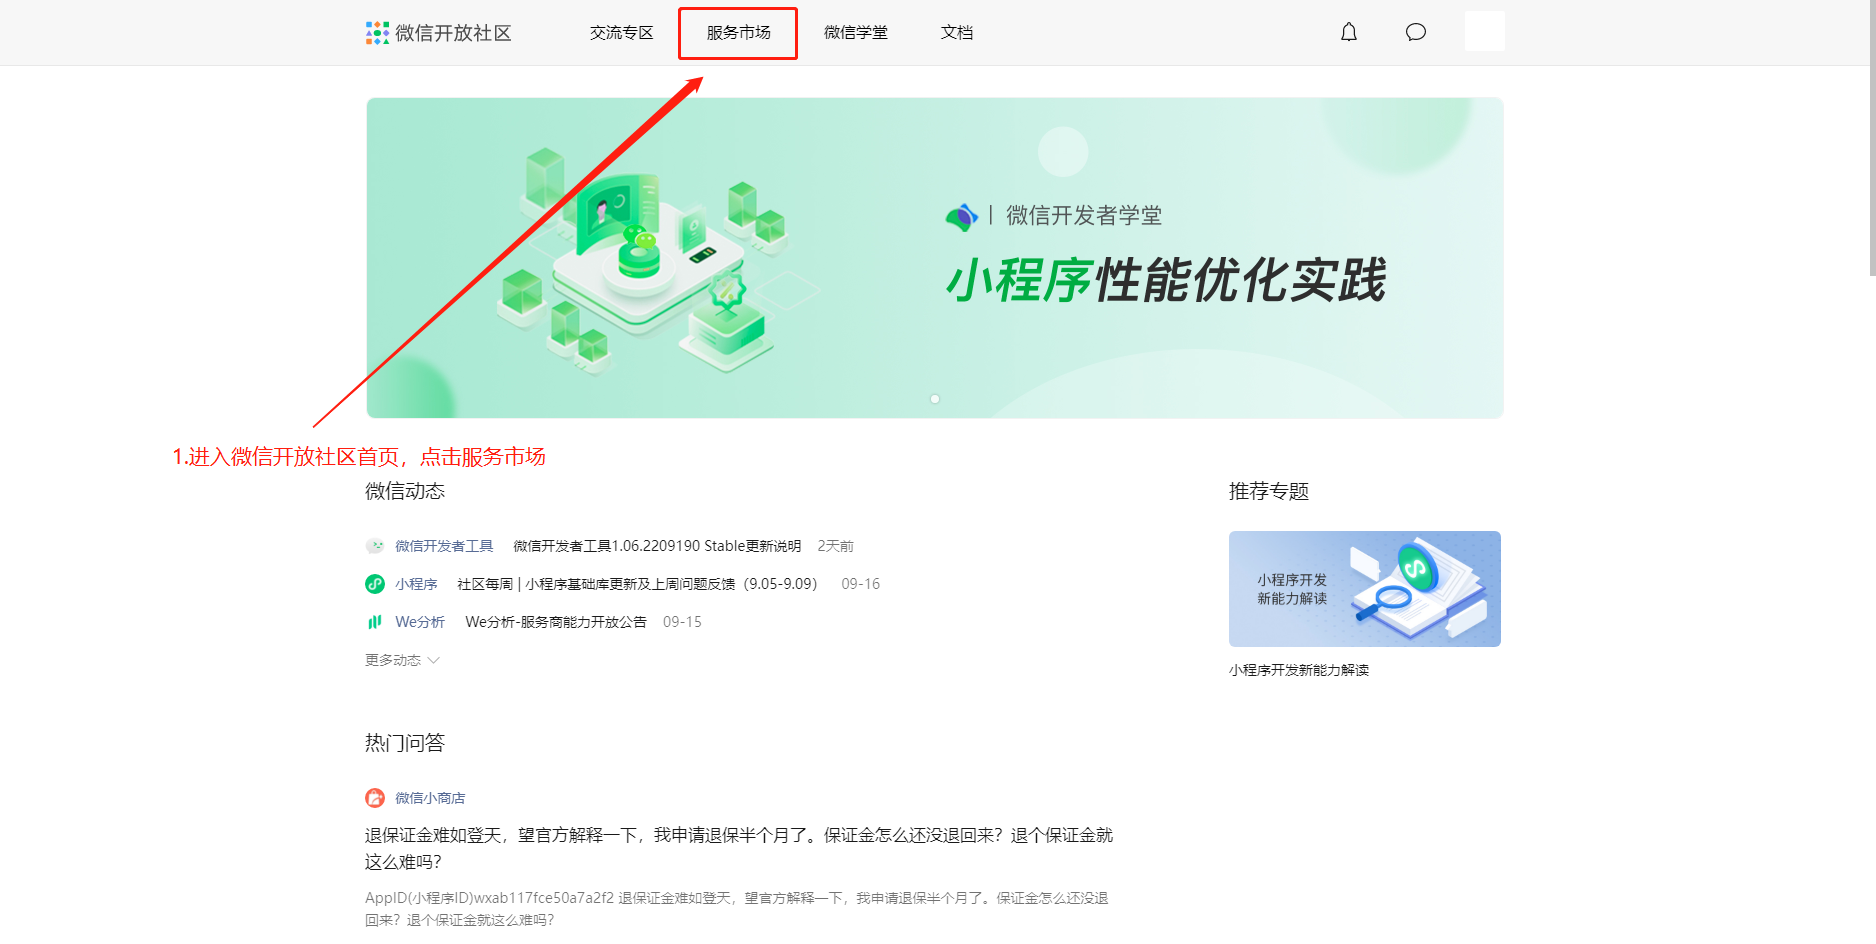1876x944 pixels.
Task: Click the 微信小商店 icon in 热门问答
Action: [x=374, y=797]
